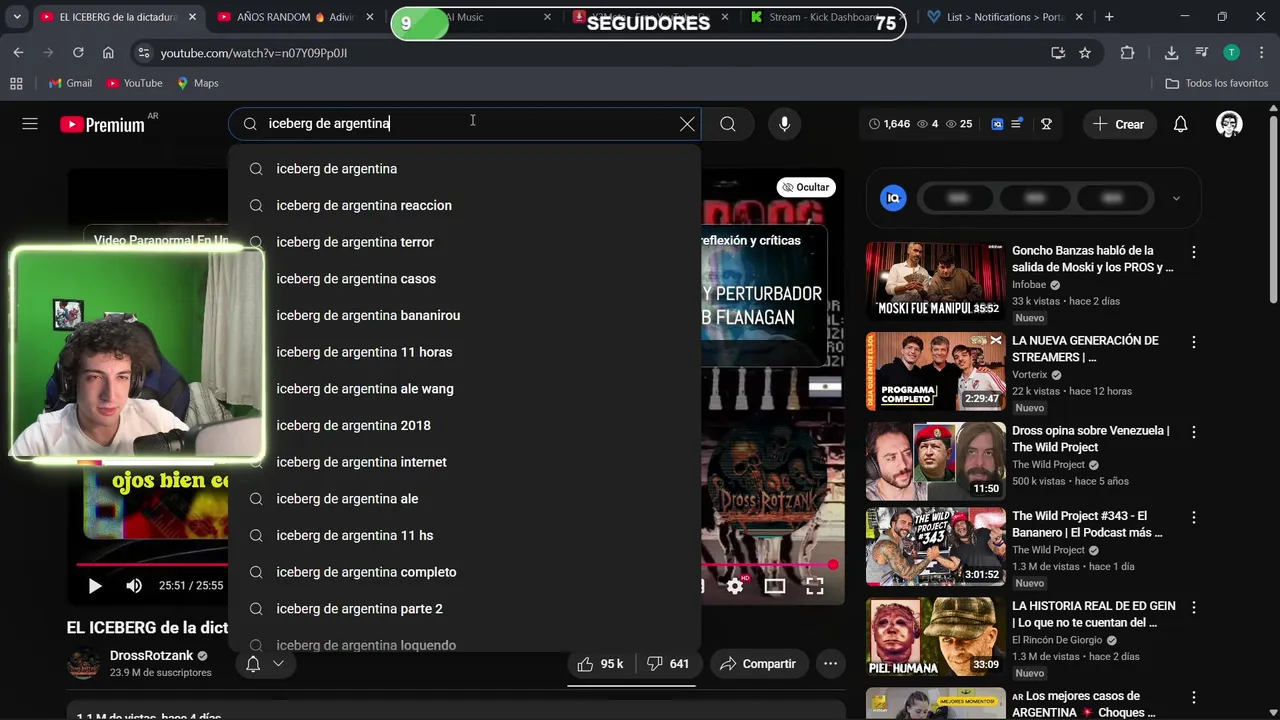Open Dross opina sobre Venezuela video thumbnail
The image size is (1280, 720).
pyautogui.click(x=935, y=461)
